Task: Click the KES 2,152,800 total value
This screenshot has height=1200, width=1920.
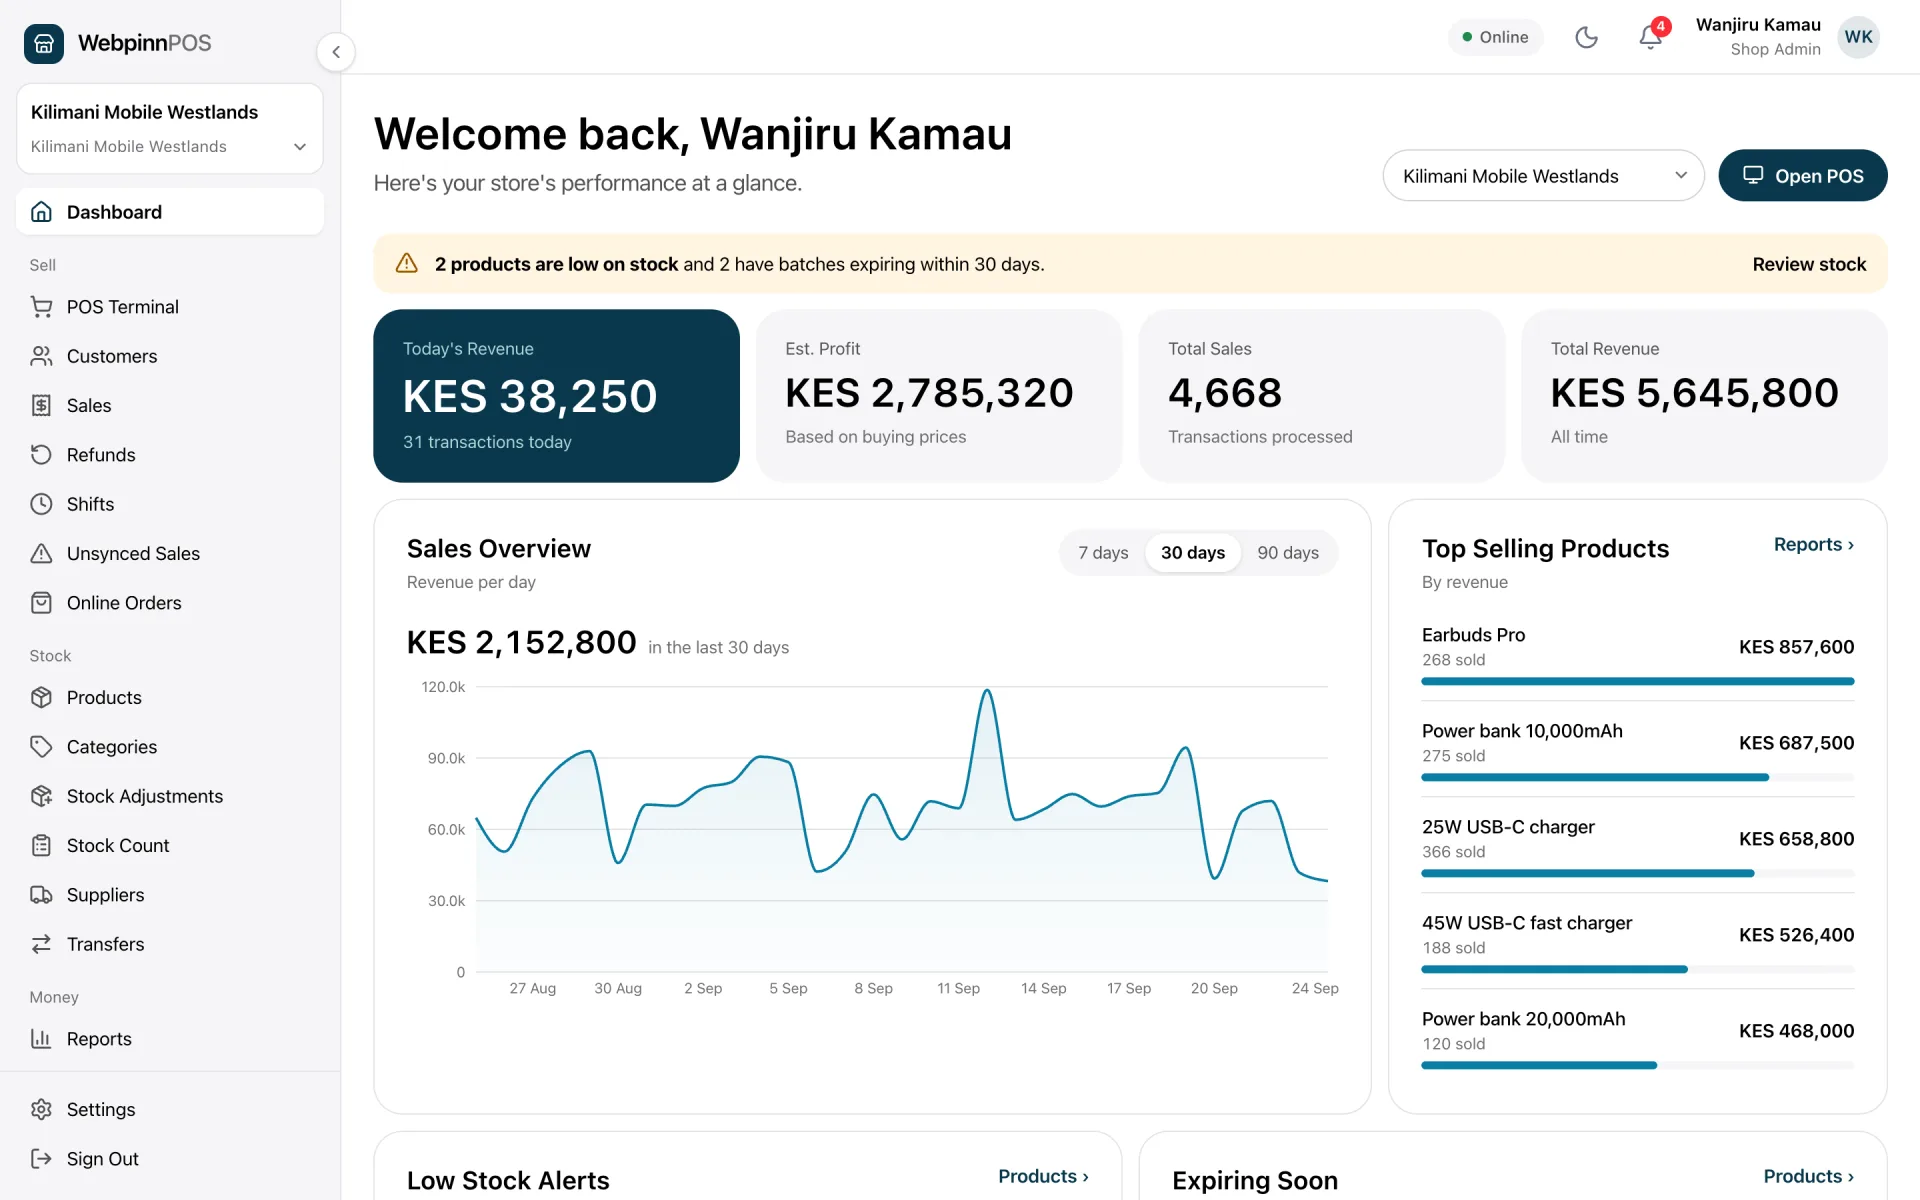Action: pyautogui.click(x=521, y=642)
